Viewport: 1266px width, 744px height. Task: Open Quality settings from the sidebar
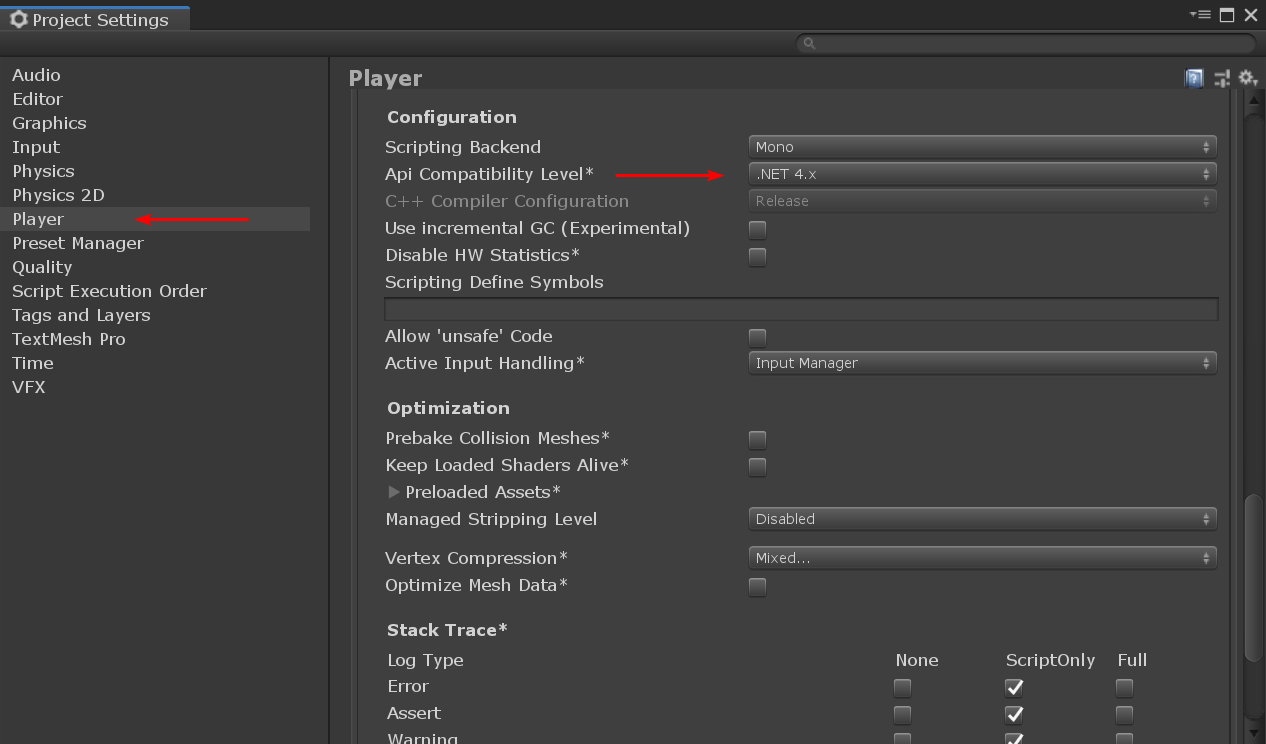[x=42, y=267]
